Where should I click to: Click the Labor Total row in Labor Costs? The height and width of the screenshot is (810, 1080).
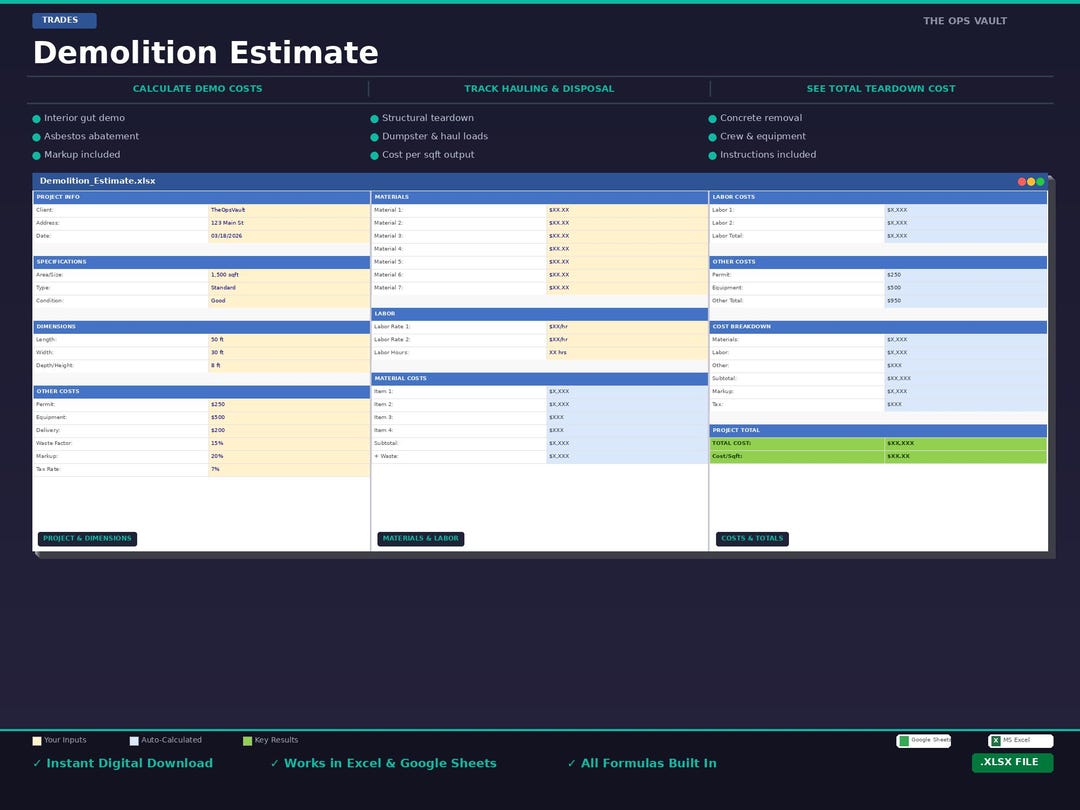878,236
